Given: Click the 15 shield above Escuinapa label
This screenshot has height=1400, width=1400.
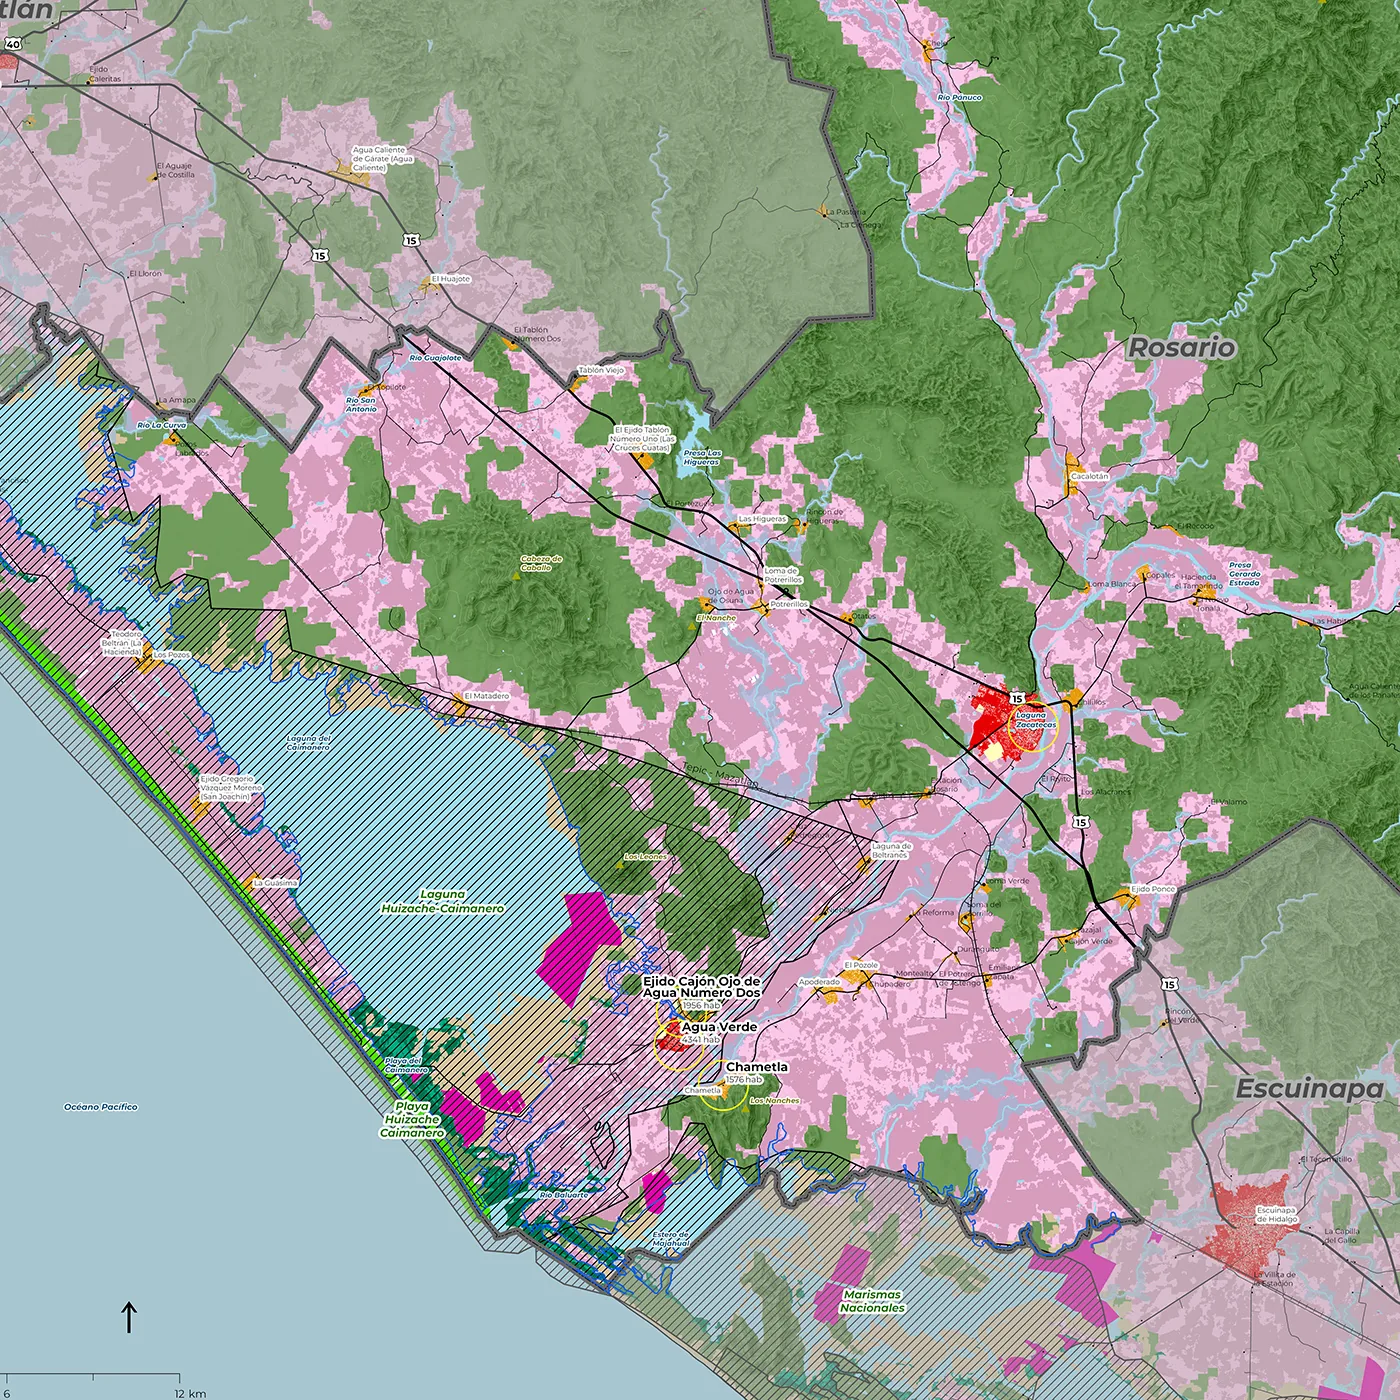Looking at the screenshot, I should (1169, 984).
